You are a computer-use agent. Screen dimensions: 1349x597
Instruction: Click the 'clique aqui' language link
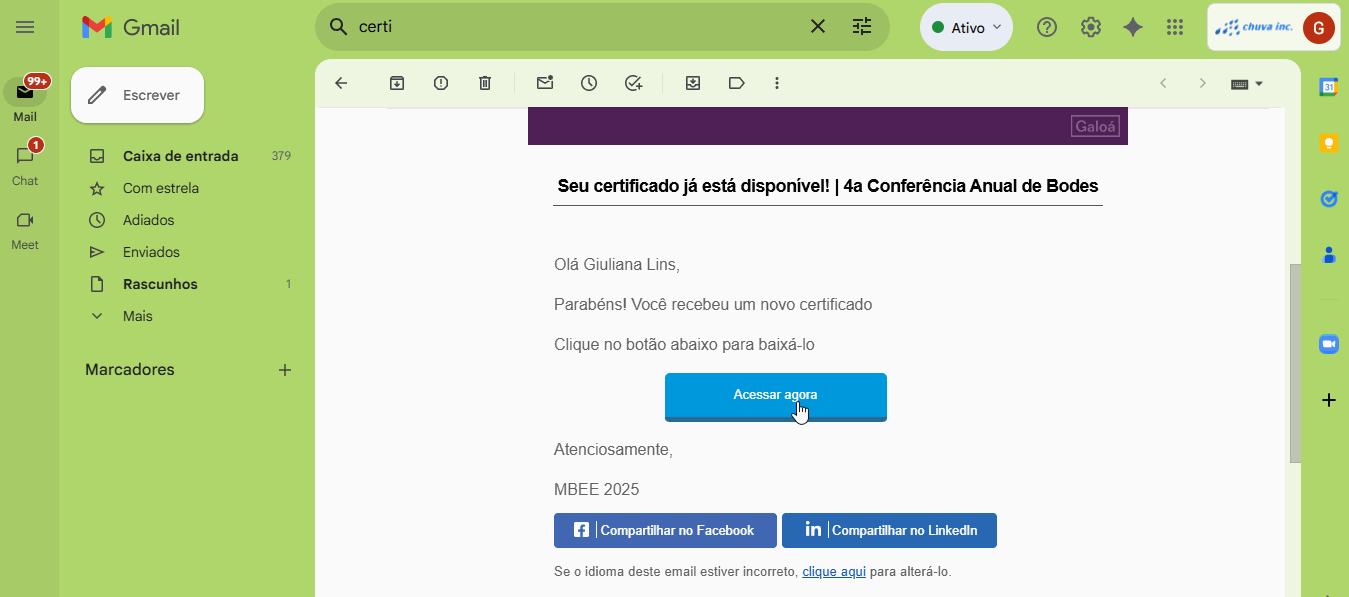point(834,572)
